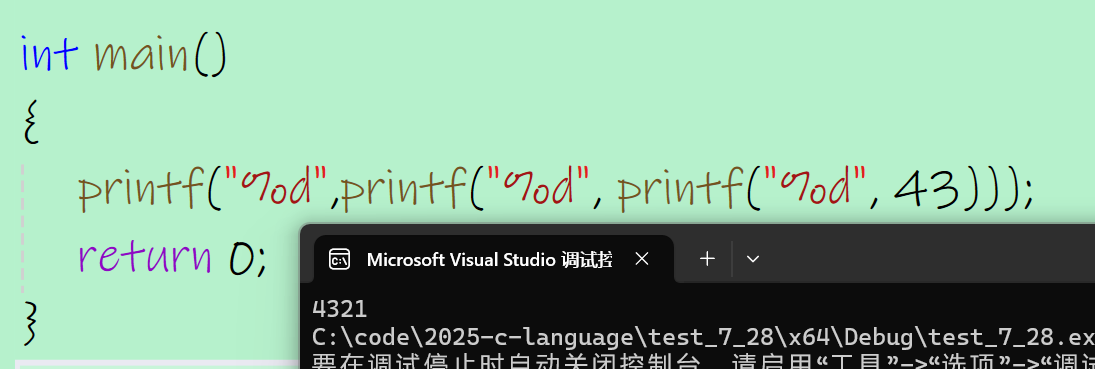The height and width of the screenshot is (369, 1095).
Task: Click the console icon in the terminal tab
Action: (339, 259)
